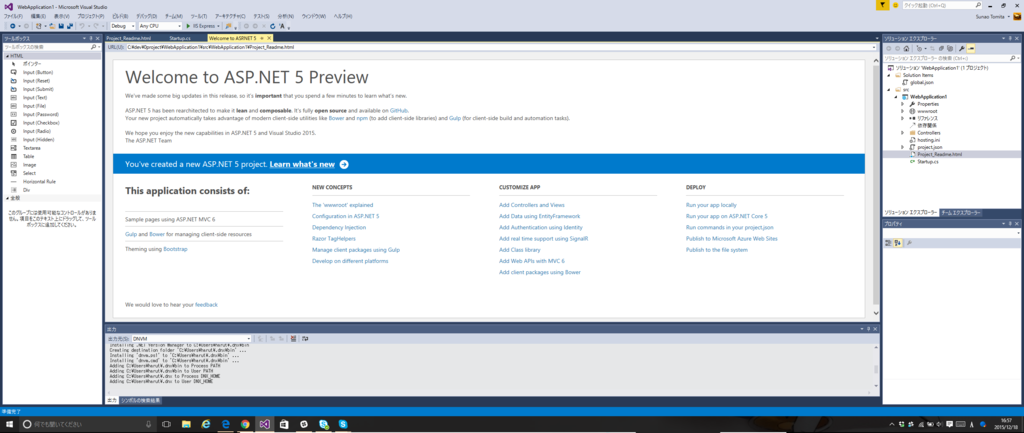Open Google Chrome from the taskbar
The image size is (1024, 433).
point(245,424)
